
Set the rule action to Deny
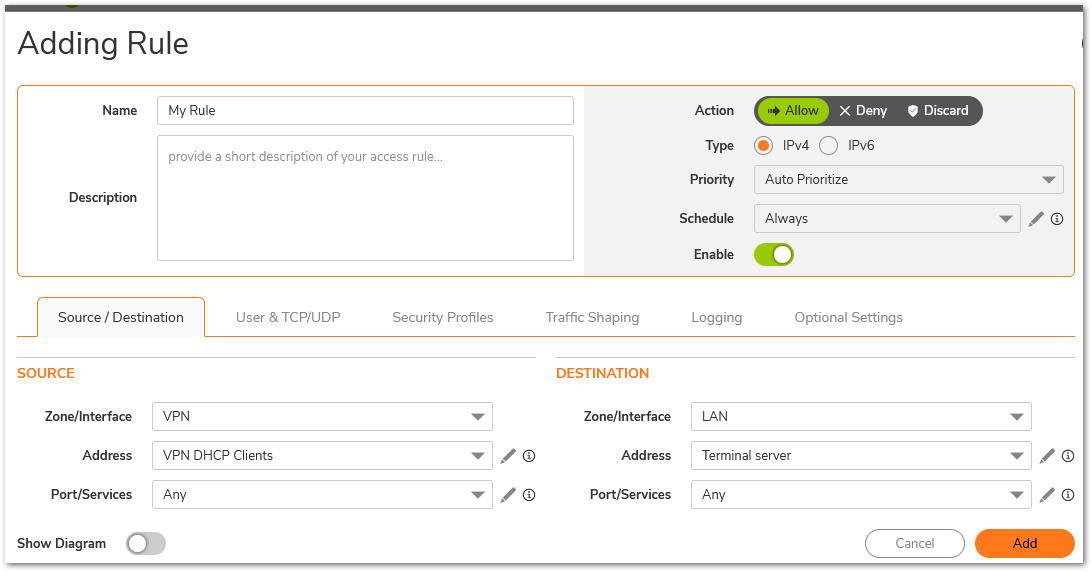pyautogui.click(x=863, y=111)
